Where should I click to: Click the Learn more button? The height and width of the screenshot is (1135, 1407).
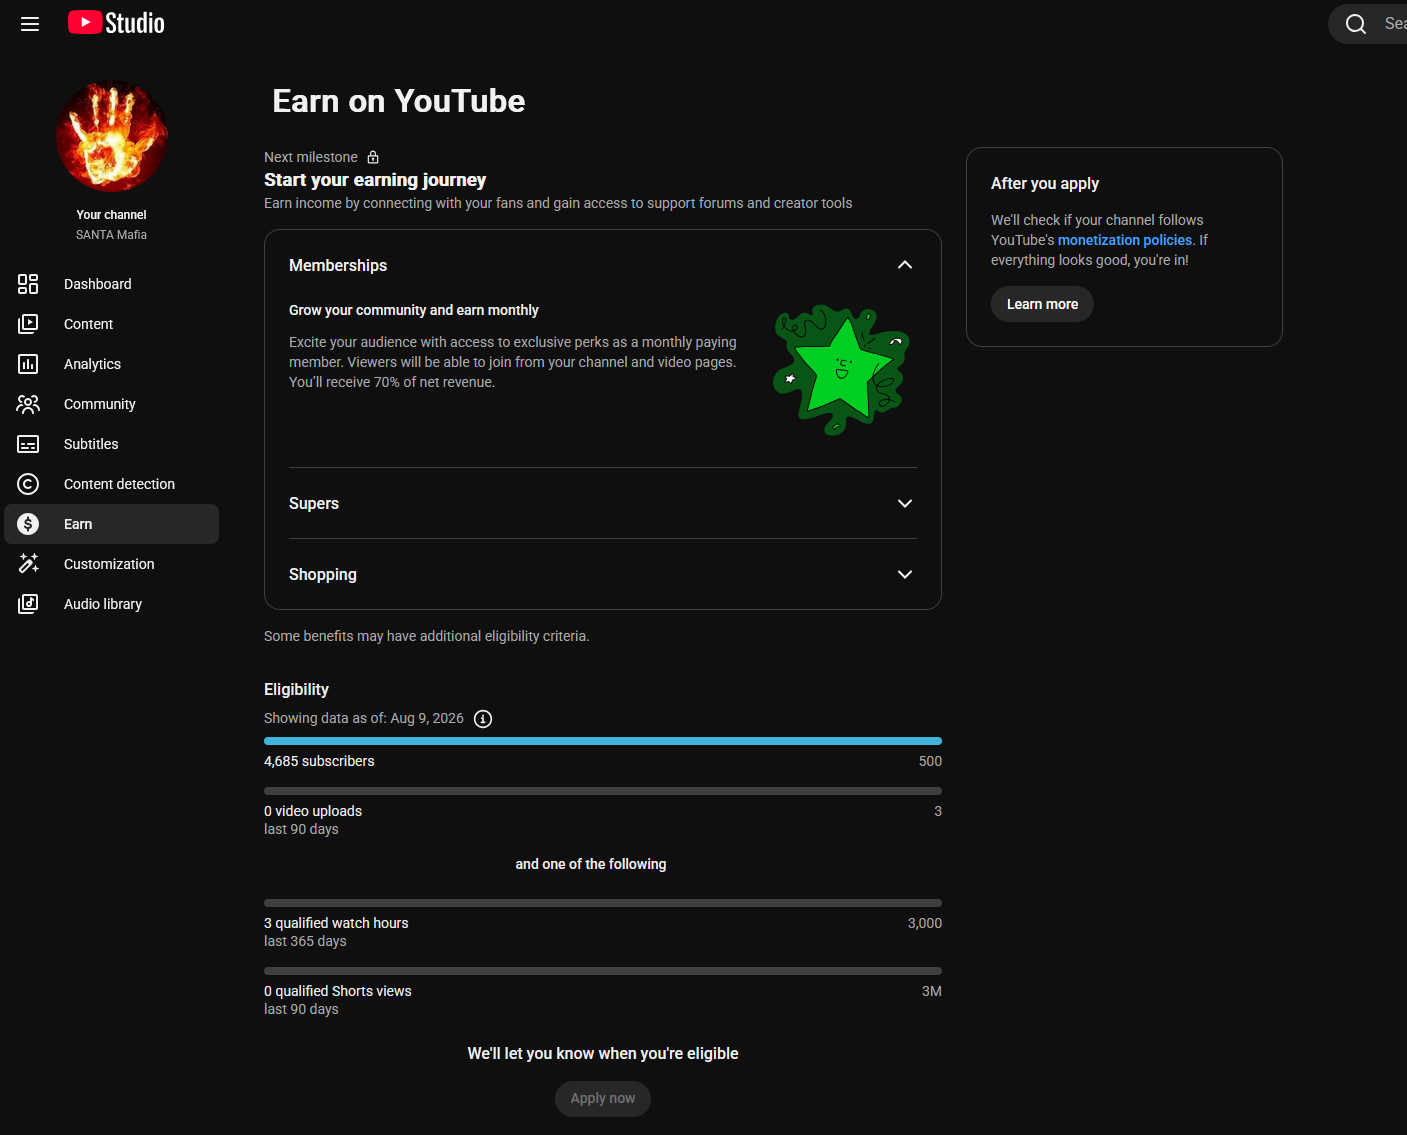(1042, 304)
